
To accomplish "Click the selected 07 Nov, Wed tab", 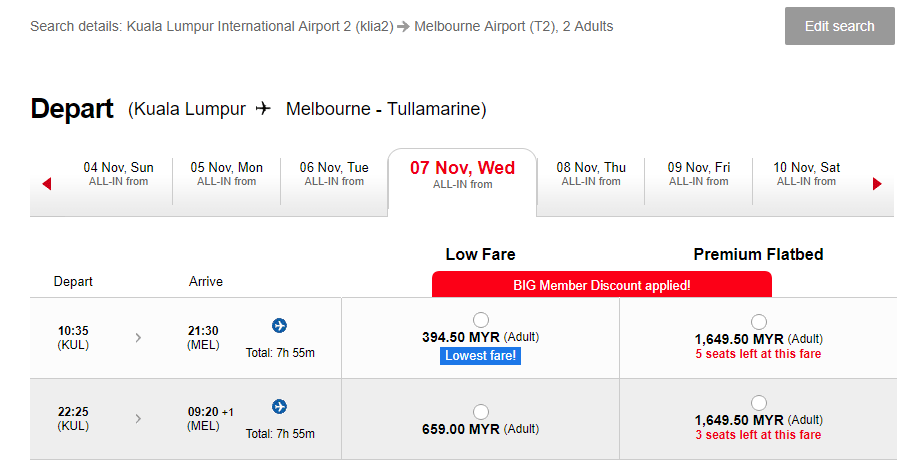I will tap(462, 174).
